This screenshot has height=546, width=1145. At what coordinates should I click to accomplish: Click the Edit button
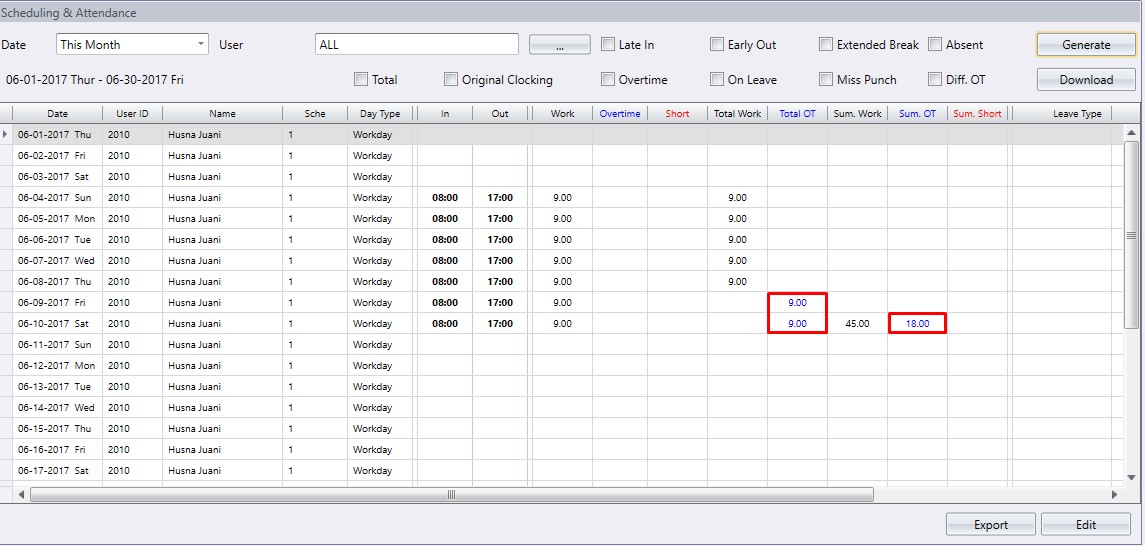1086,524
